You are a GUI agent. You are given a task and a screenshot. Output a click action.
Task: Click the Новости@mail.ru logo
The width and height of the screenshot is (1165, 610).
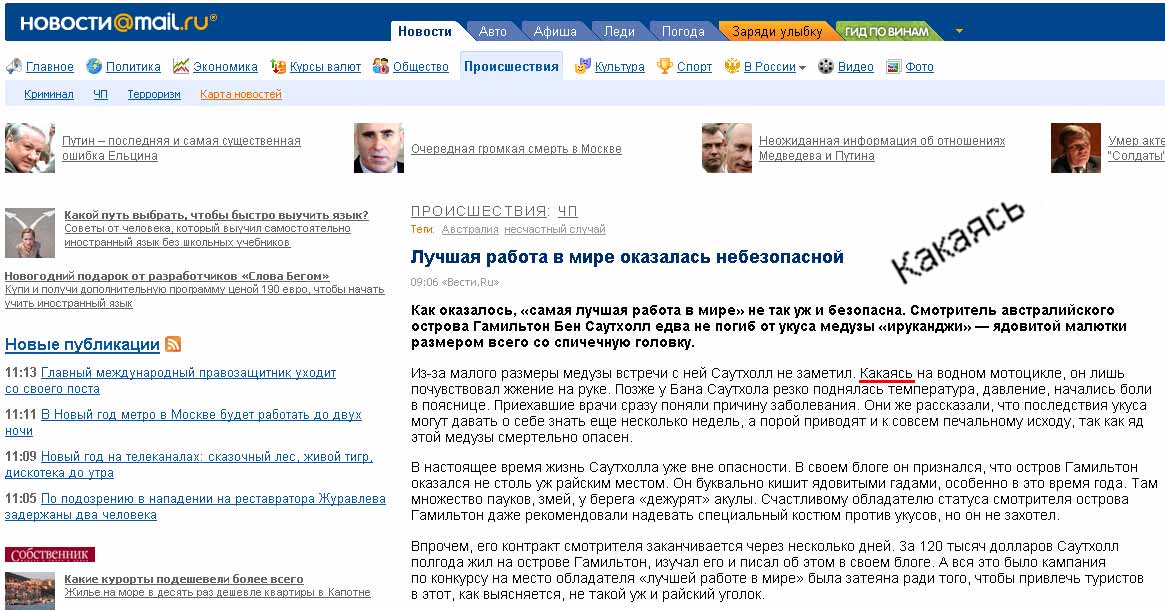118,22
